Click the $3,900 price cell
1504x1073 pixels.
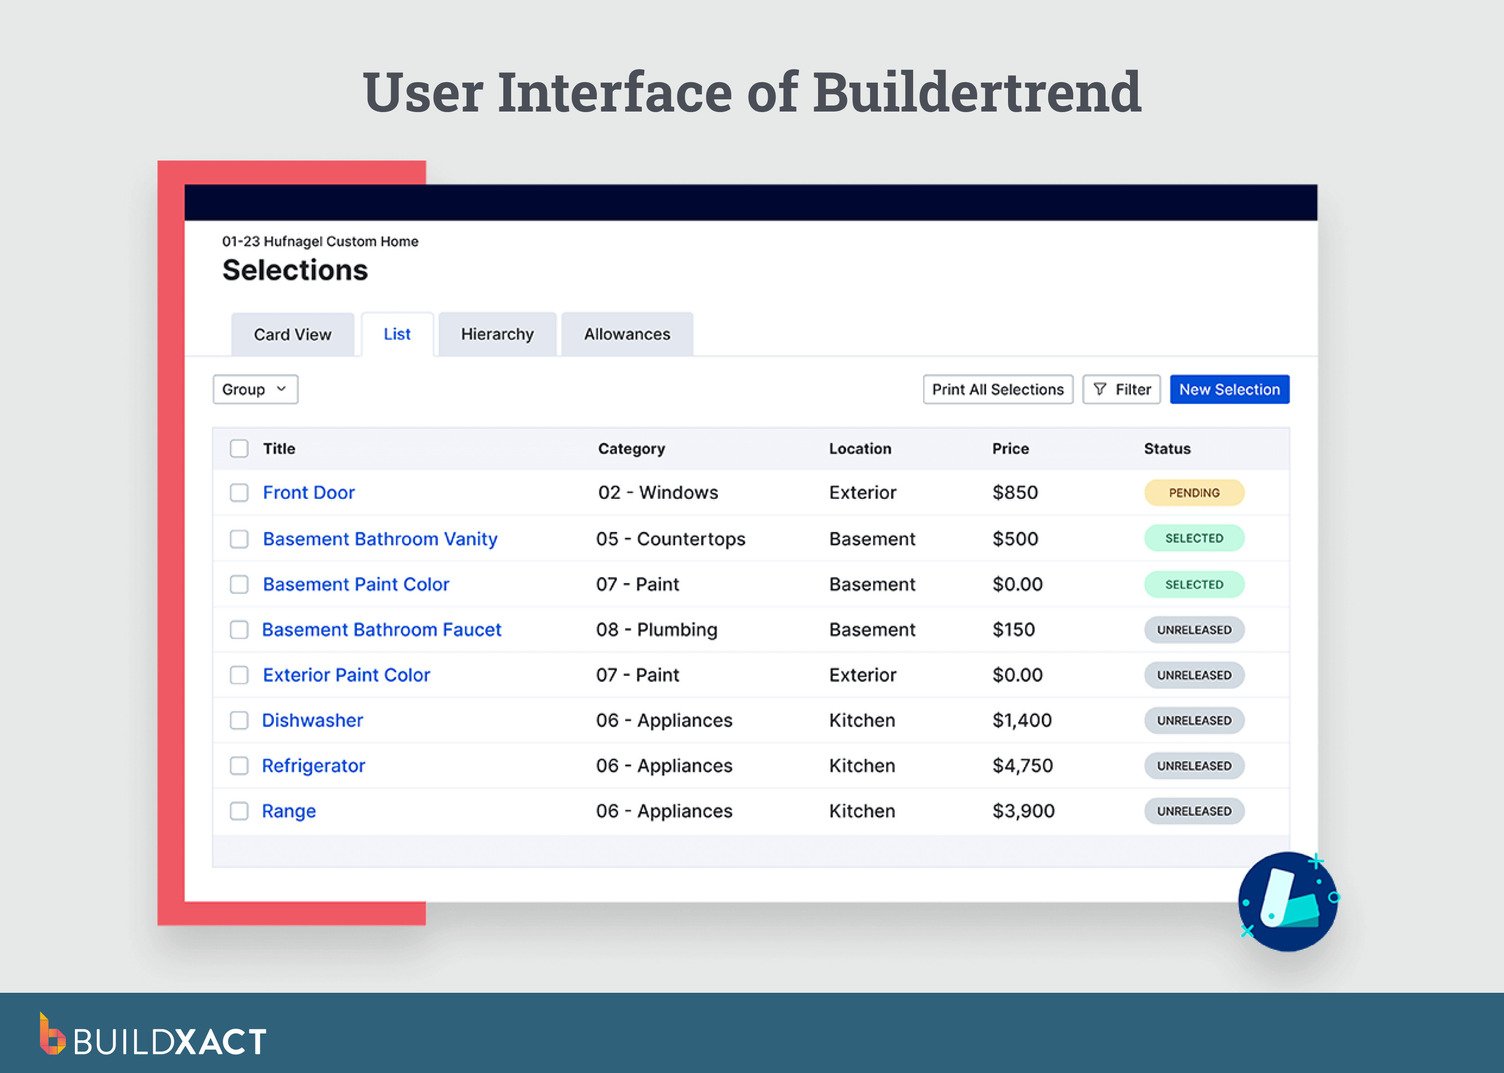1023,811
